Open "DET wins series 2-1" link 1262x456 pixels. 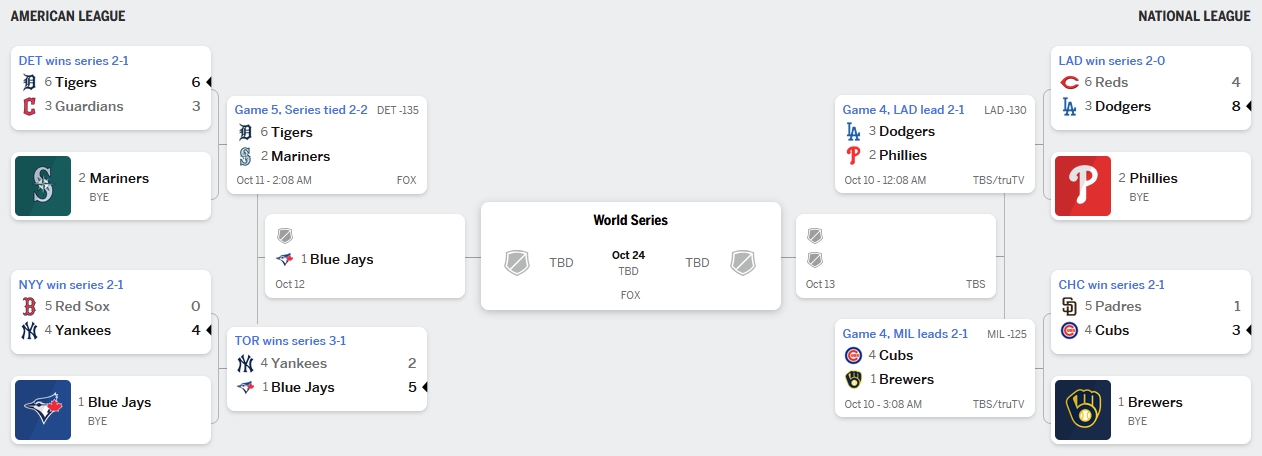point(73,61)
